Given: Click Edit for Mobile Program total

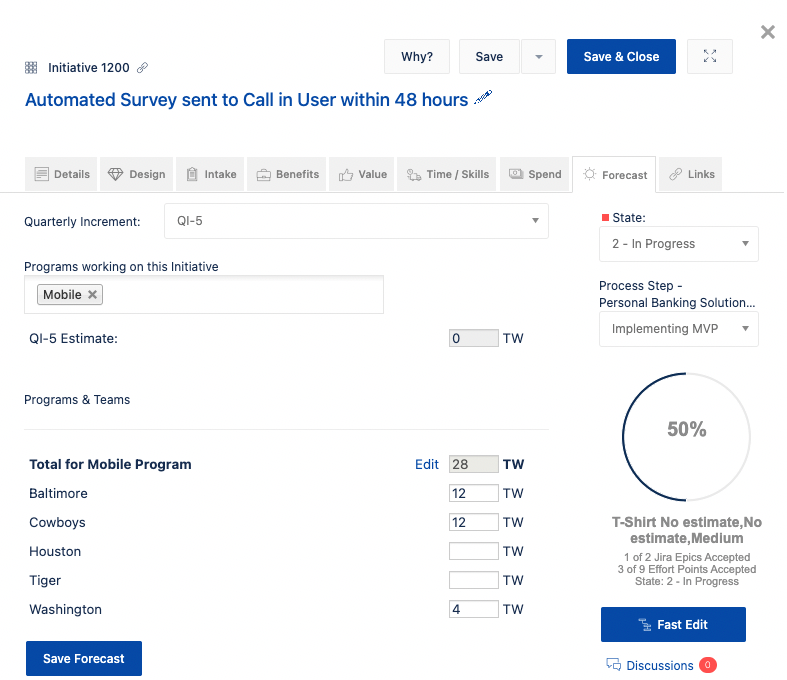Looking at the screenshot, I should pyautogui.click(x=427, y=464).
